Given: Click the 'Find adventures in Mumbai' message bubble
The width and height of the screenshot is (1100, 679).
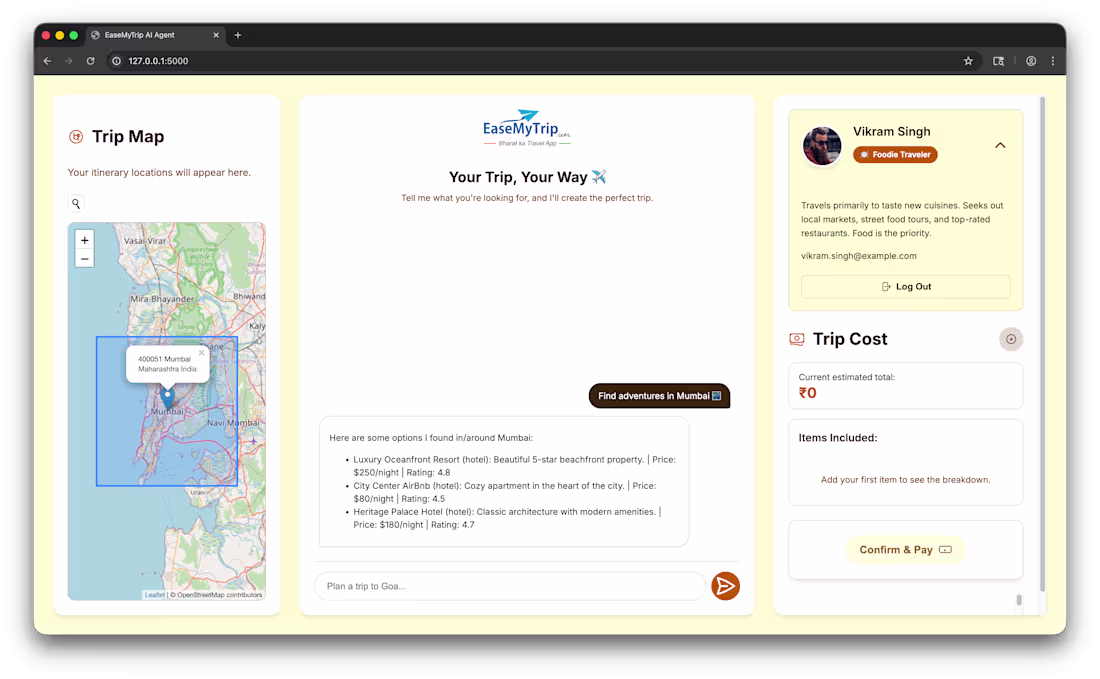Looking at the screenshot, I should click(x=659, y=396).
